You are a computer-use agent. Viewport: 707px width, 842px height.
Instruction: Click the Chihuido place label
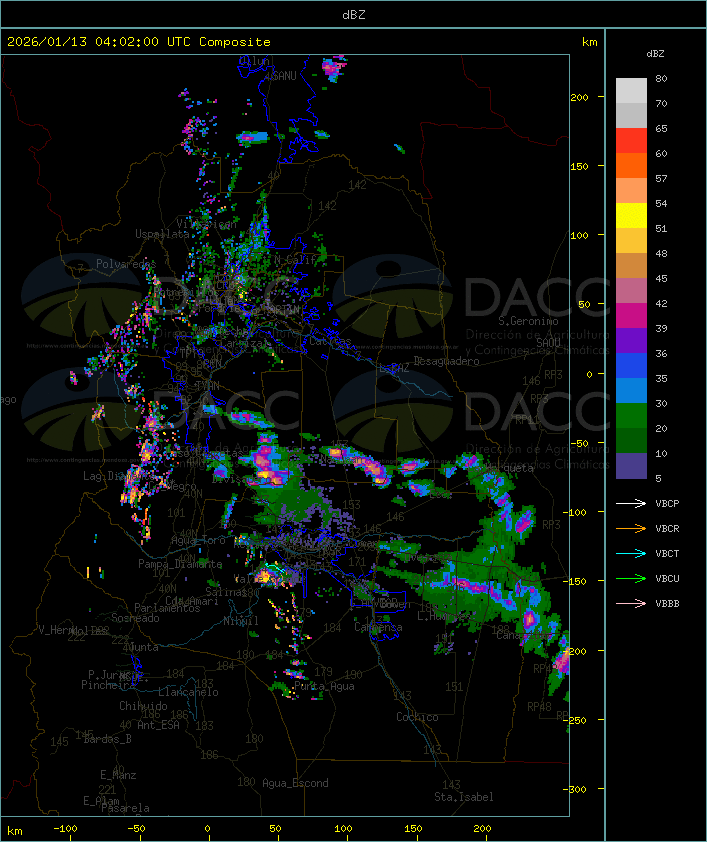tap(143, 706)
